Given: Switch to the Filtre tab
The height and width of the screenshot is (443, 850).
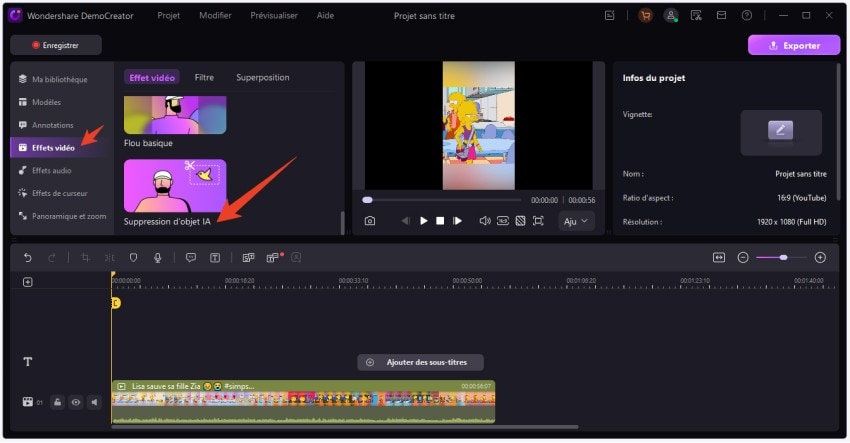Looking at the screenshot, I should 204,78.
